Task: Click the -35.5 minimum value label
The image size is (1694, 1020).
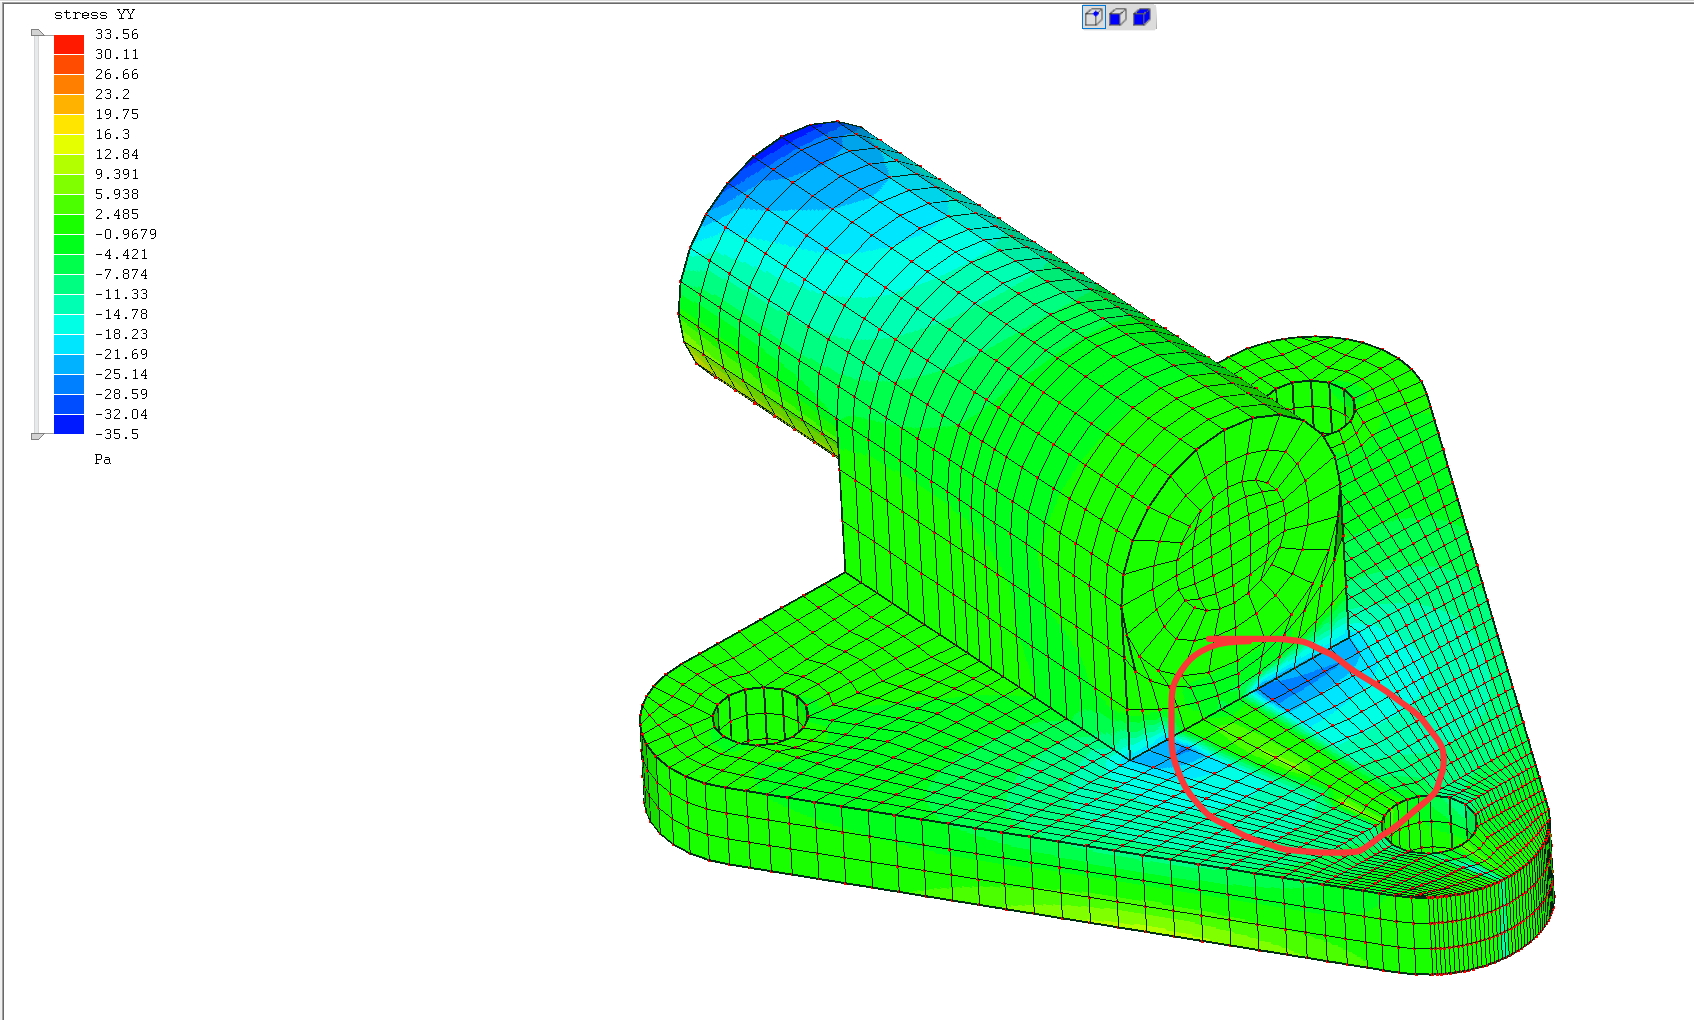Action: tap(117, 434)
